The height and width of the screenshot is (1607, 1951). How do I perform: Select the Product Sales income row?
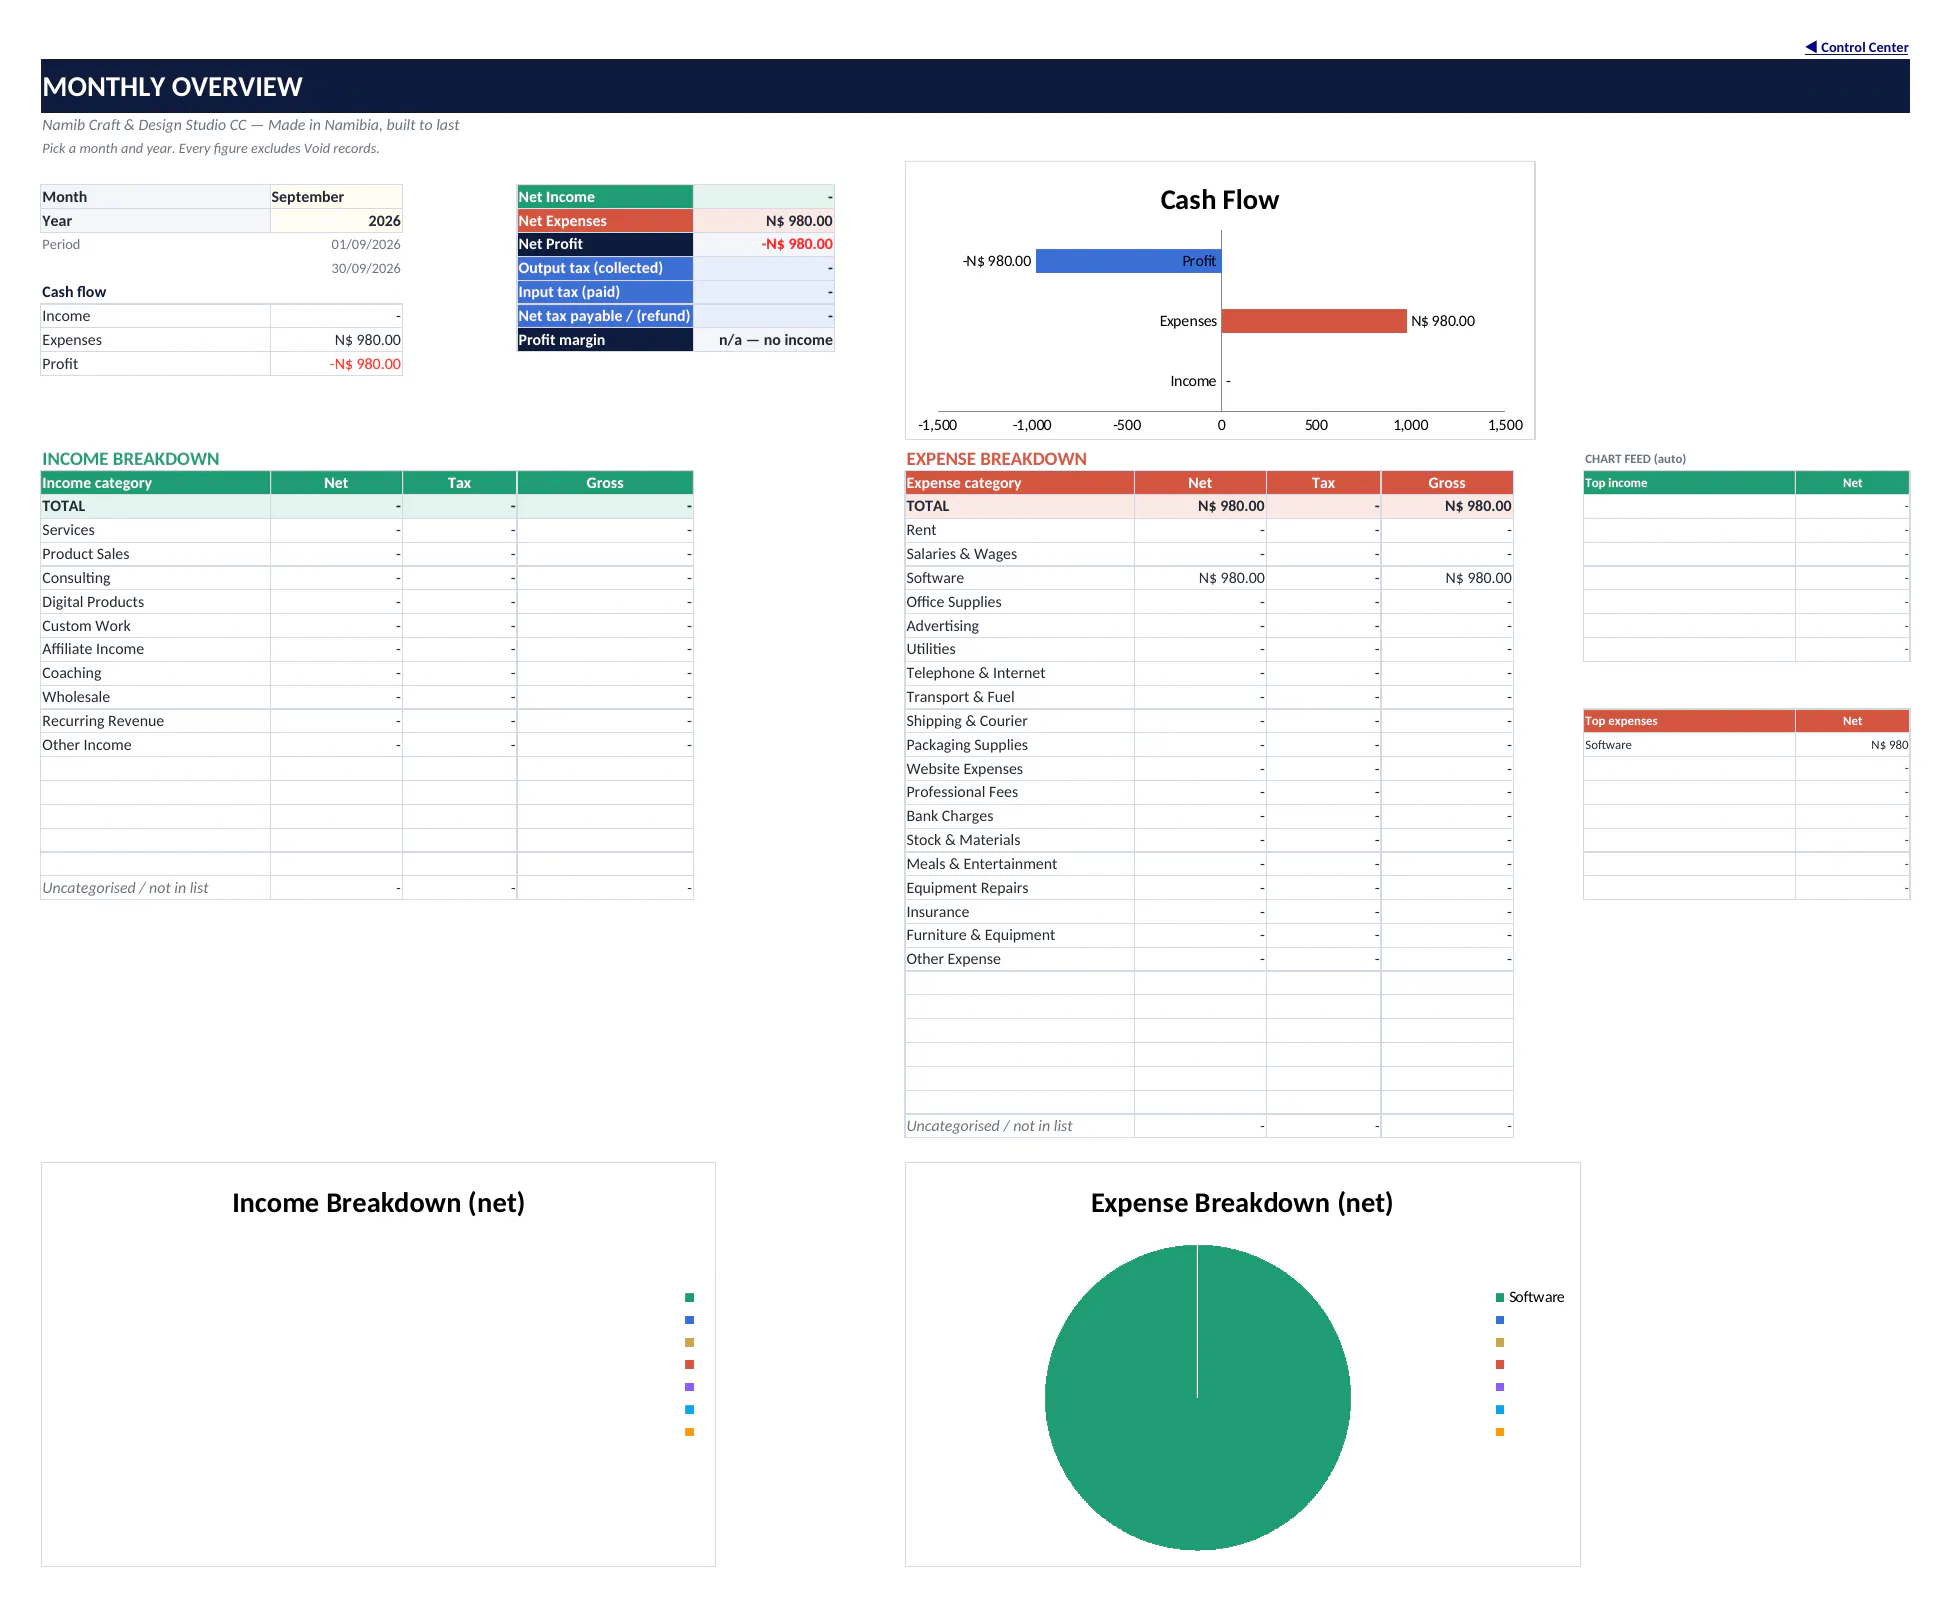click(x=367, y=554)
